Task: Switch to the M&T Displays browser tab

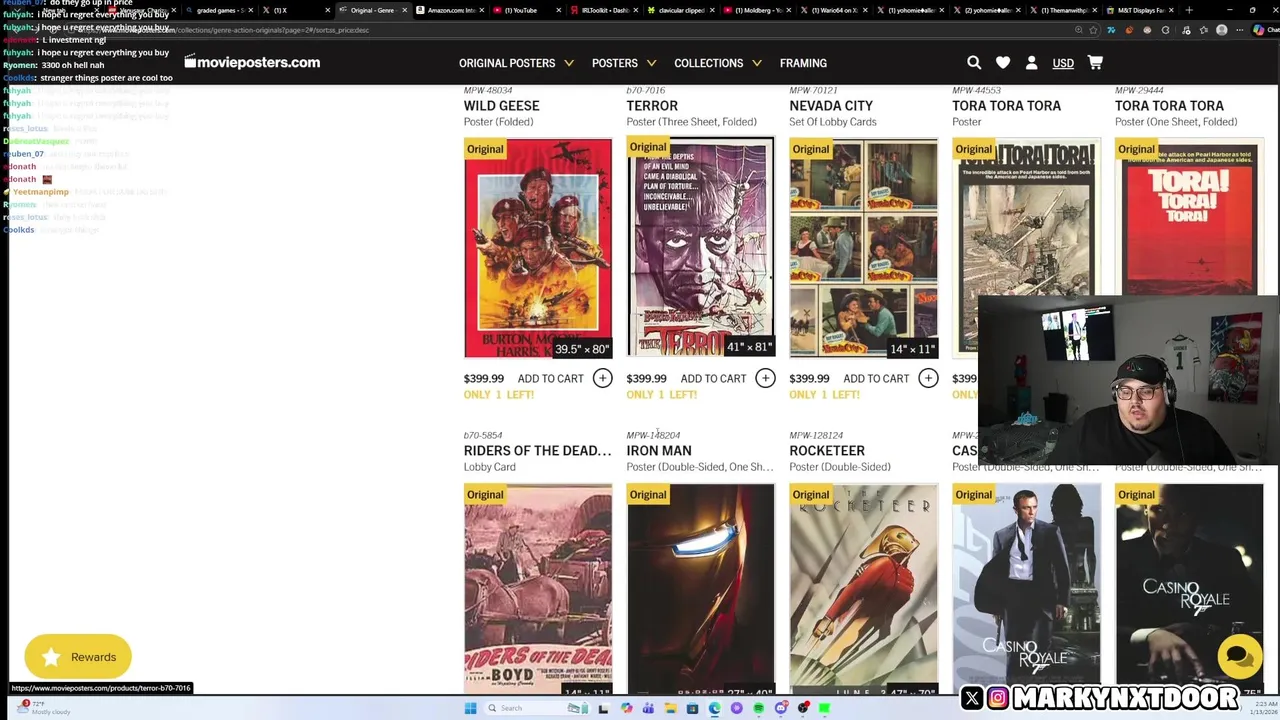Action: [x=1138, y=10]
